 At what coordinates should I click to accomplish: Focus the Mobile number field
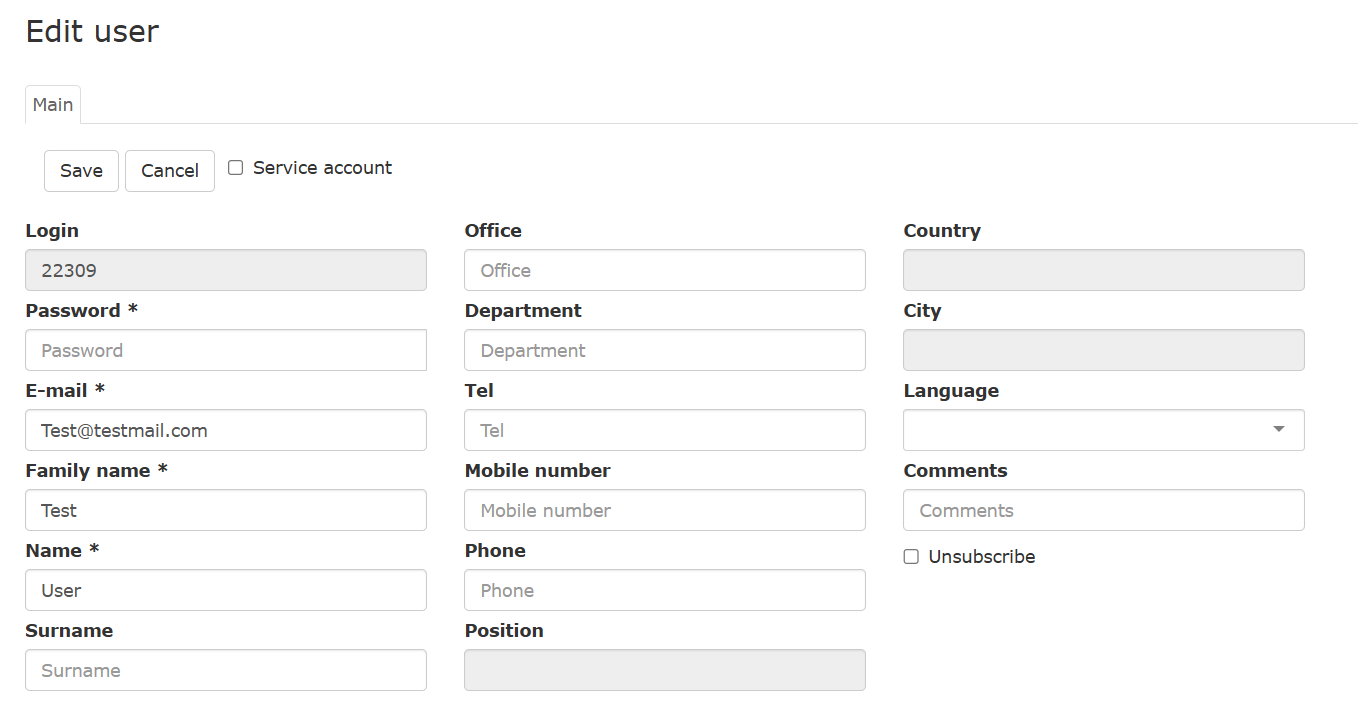[664, 510]
